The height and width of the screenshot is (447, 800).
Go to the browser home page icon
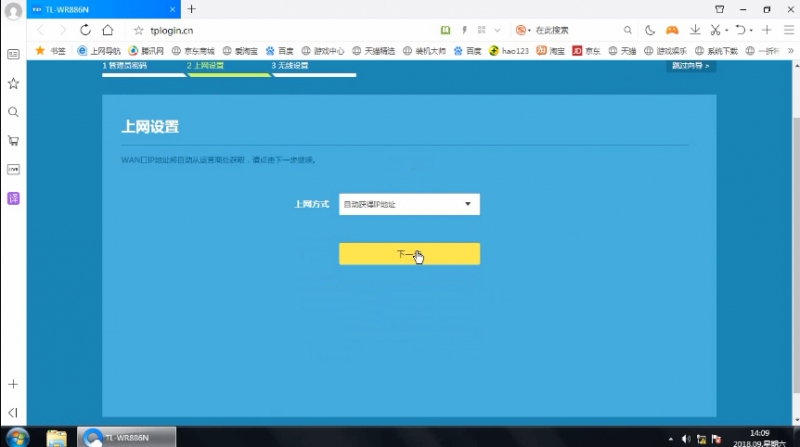(x=108, y=30)
